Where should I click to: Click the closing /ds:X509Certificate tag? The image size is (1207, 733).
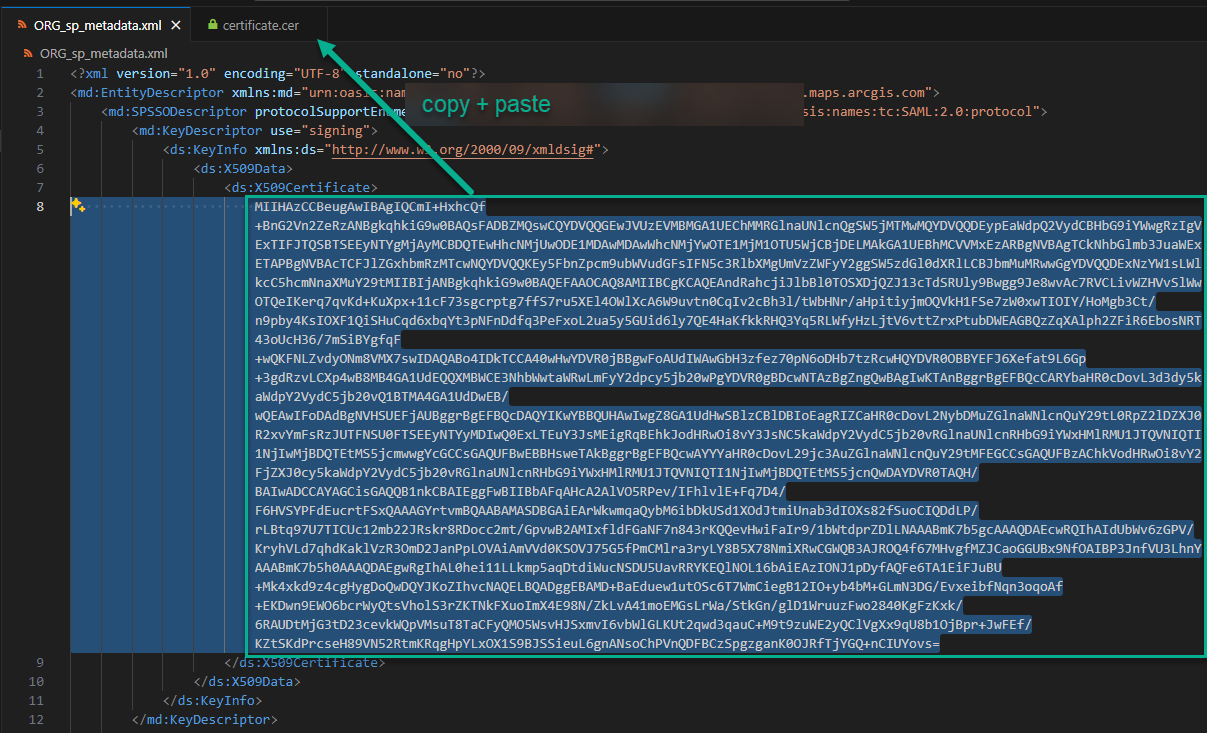tap(304, 662)
